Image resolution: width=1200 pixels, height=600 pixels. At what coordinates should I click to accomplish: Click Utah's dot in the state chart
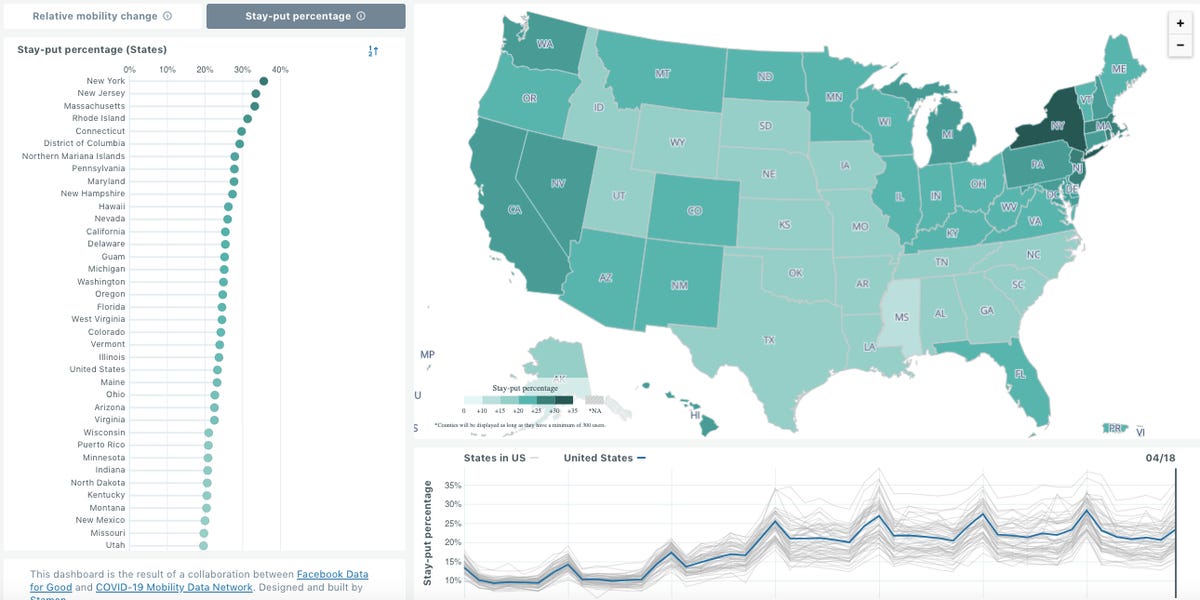(x=203, y=545)
